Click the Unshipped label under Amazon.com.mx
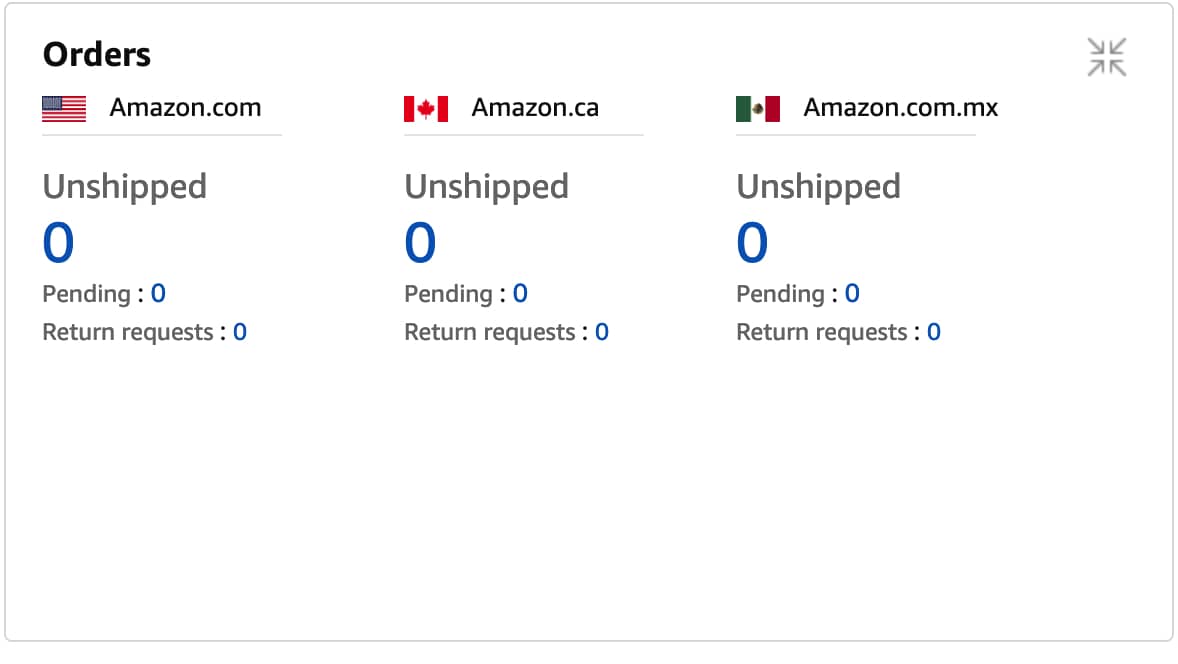Image resolution: width=1178 pixels, height=664 pixels. click(818, 186)
